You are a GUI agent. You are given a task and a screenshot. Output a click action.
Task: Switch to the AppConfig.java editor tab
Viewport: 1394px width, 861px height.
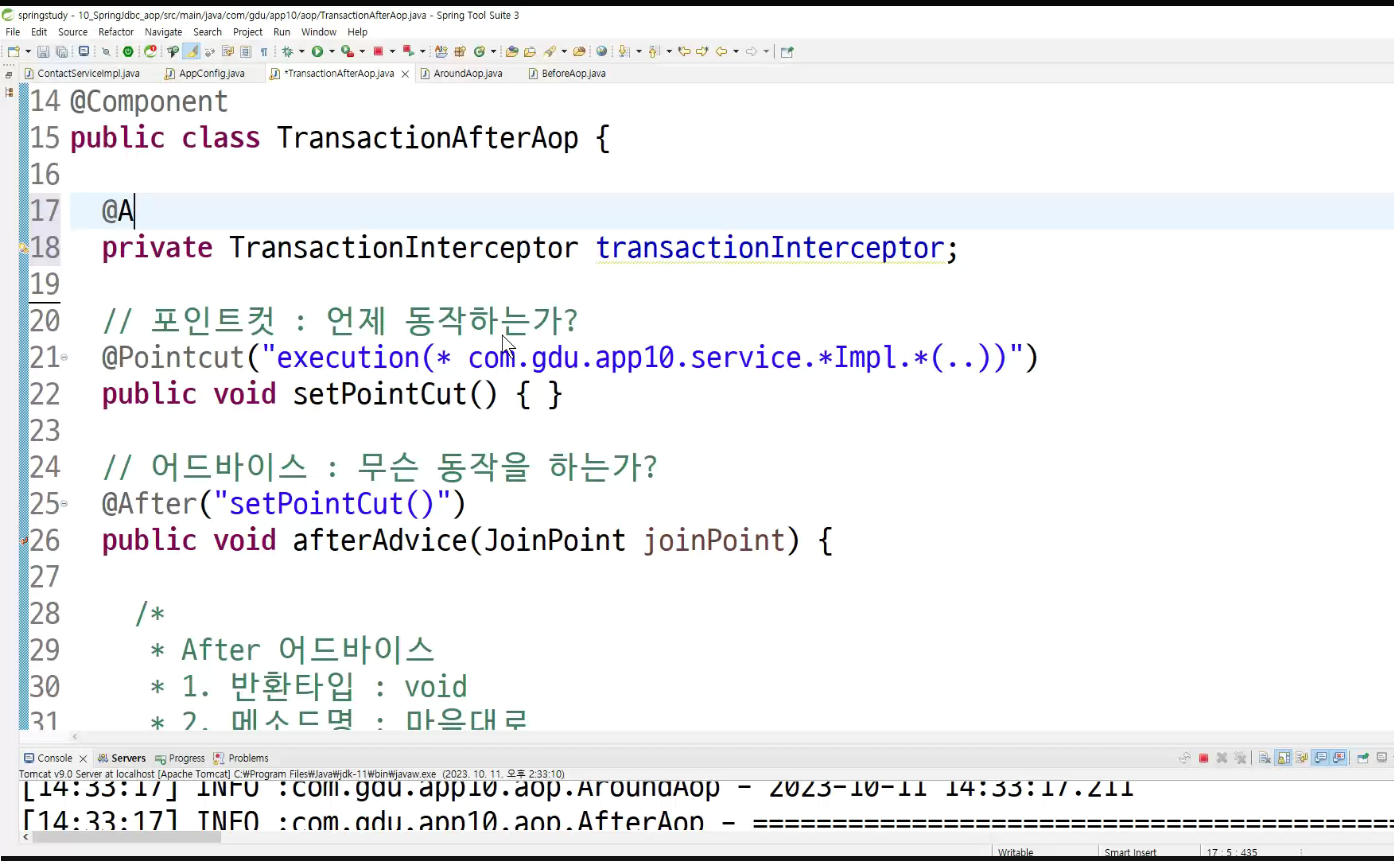(203, 74)
